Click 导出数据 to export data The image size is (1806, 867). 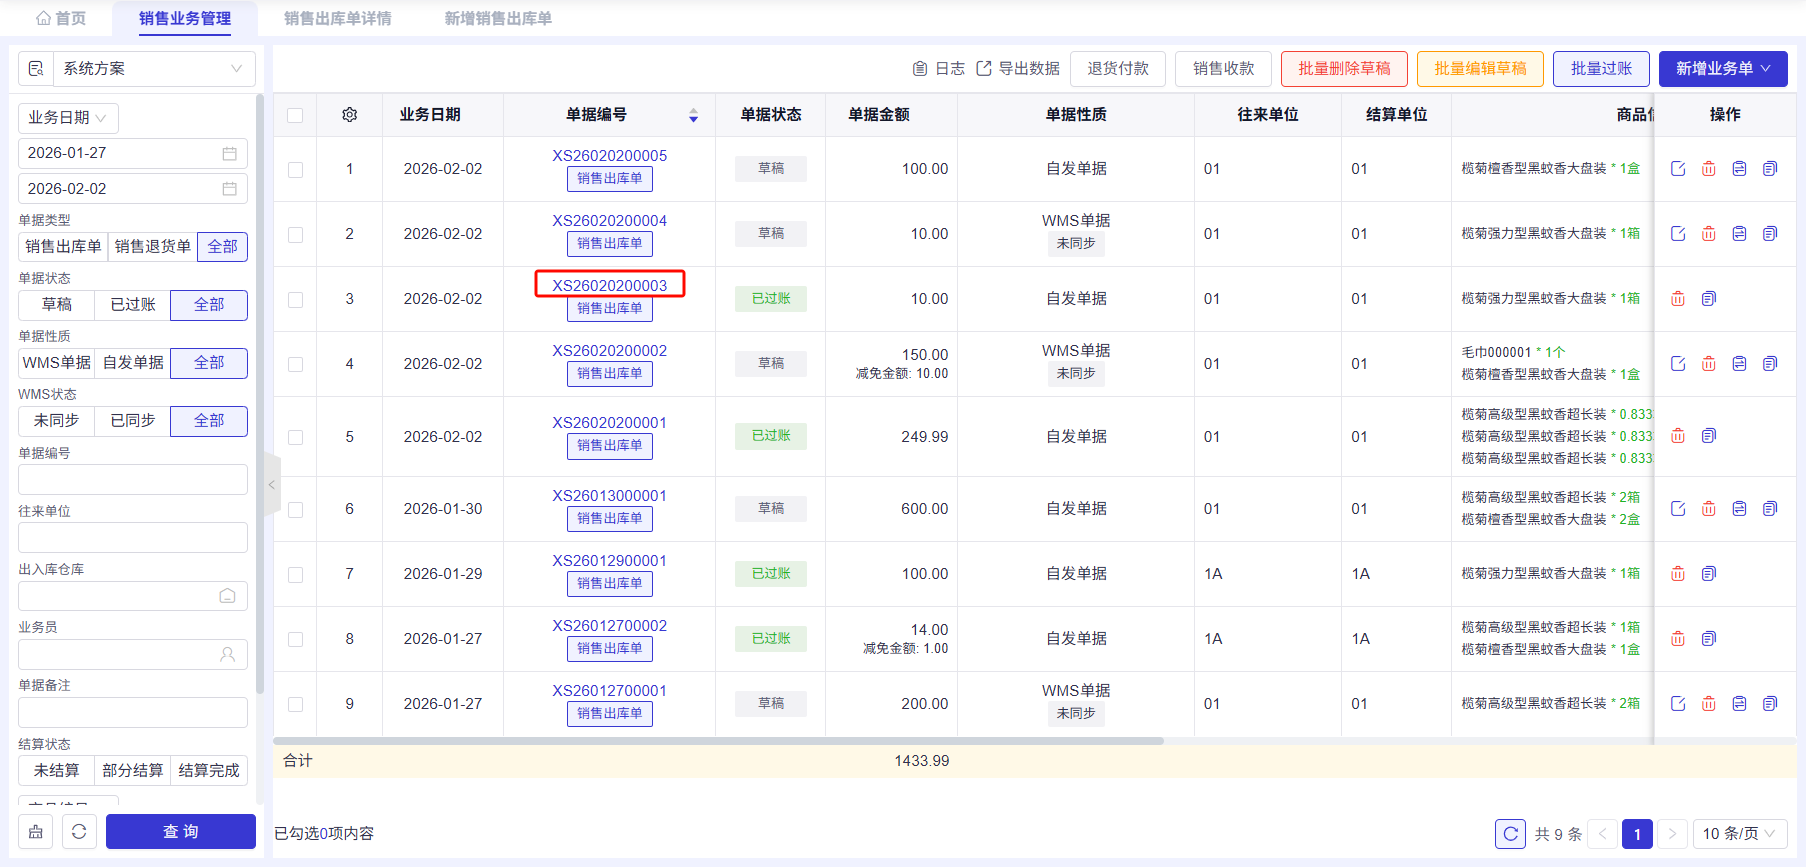point(1018,69)
